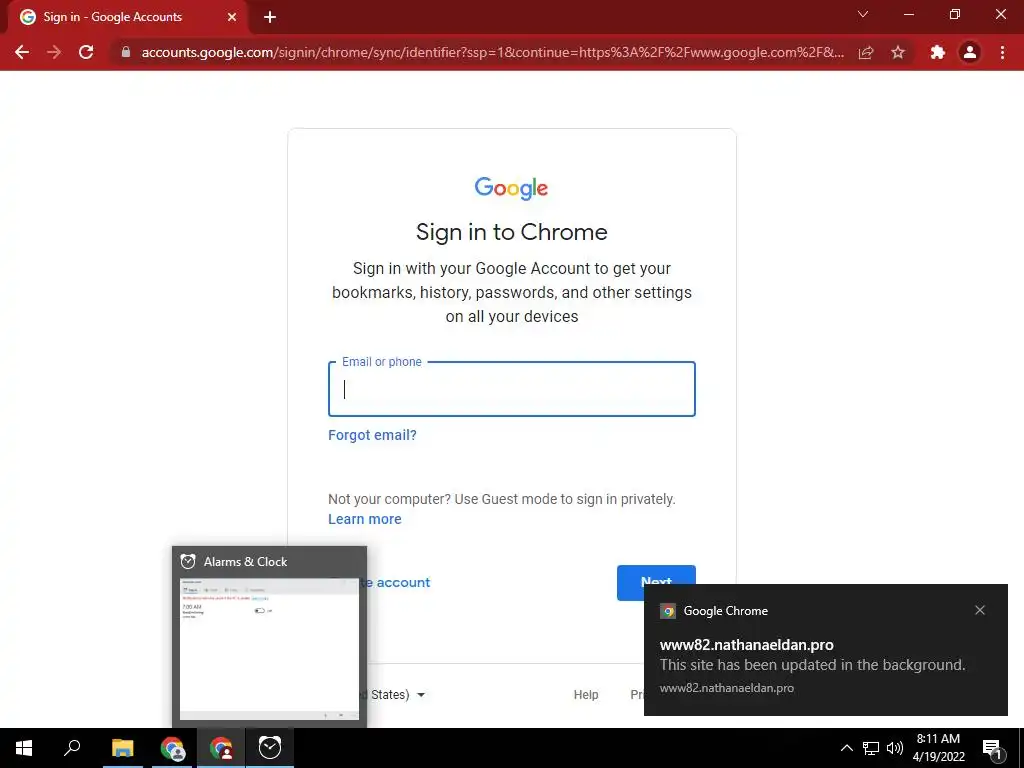This screenshot has width=1024, height=768.
Task: Click the Alarms & Clock preview title
Action: 245,562
